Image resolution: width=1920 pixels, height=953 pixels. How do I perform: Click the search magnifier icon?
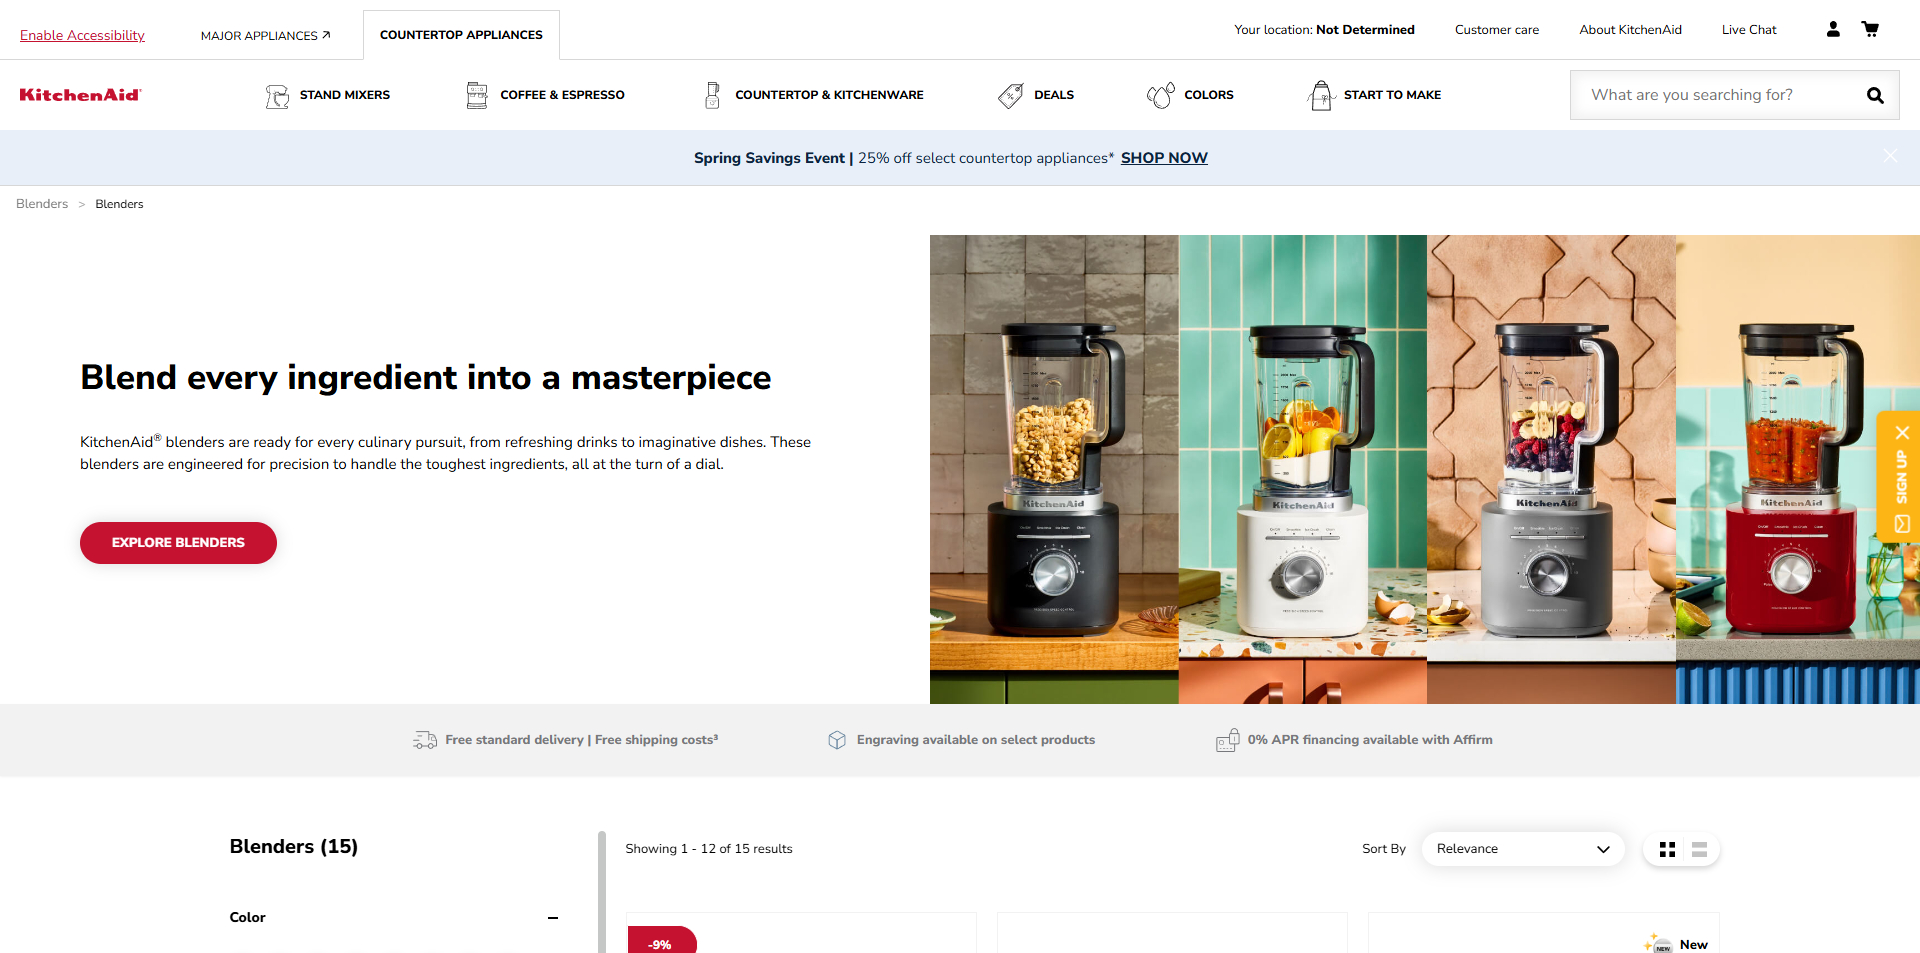pos(1875,95)
